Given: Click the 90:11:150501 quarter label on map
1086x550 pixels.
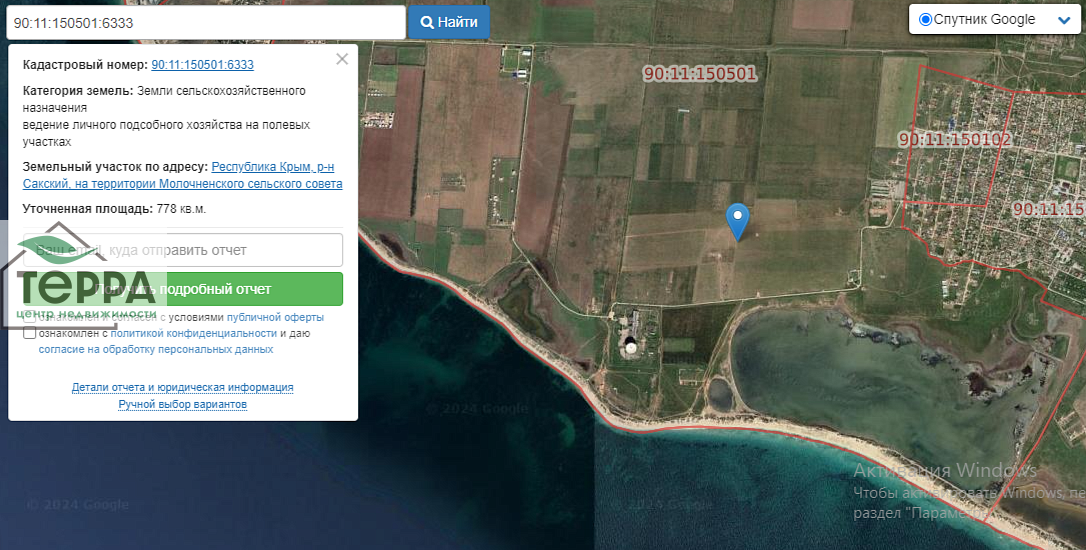Looking at the screenshot, I should click(700, 74).
